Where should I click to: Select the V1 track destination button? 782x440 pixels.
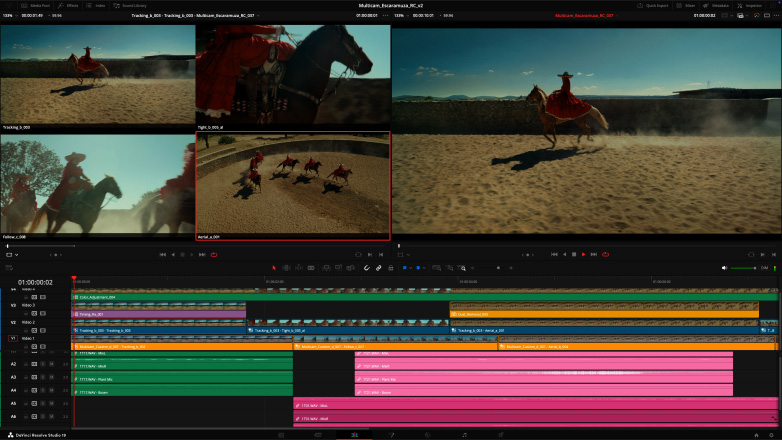click(x=13, y=338)
